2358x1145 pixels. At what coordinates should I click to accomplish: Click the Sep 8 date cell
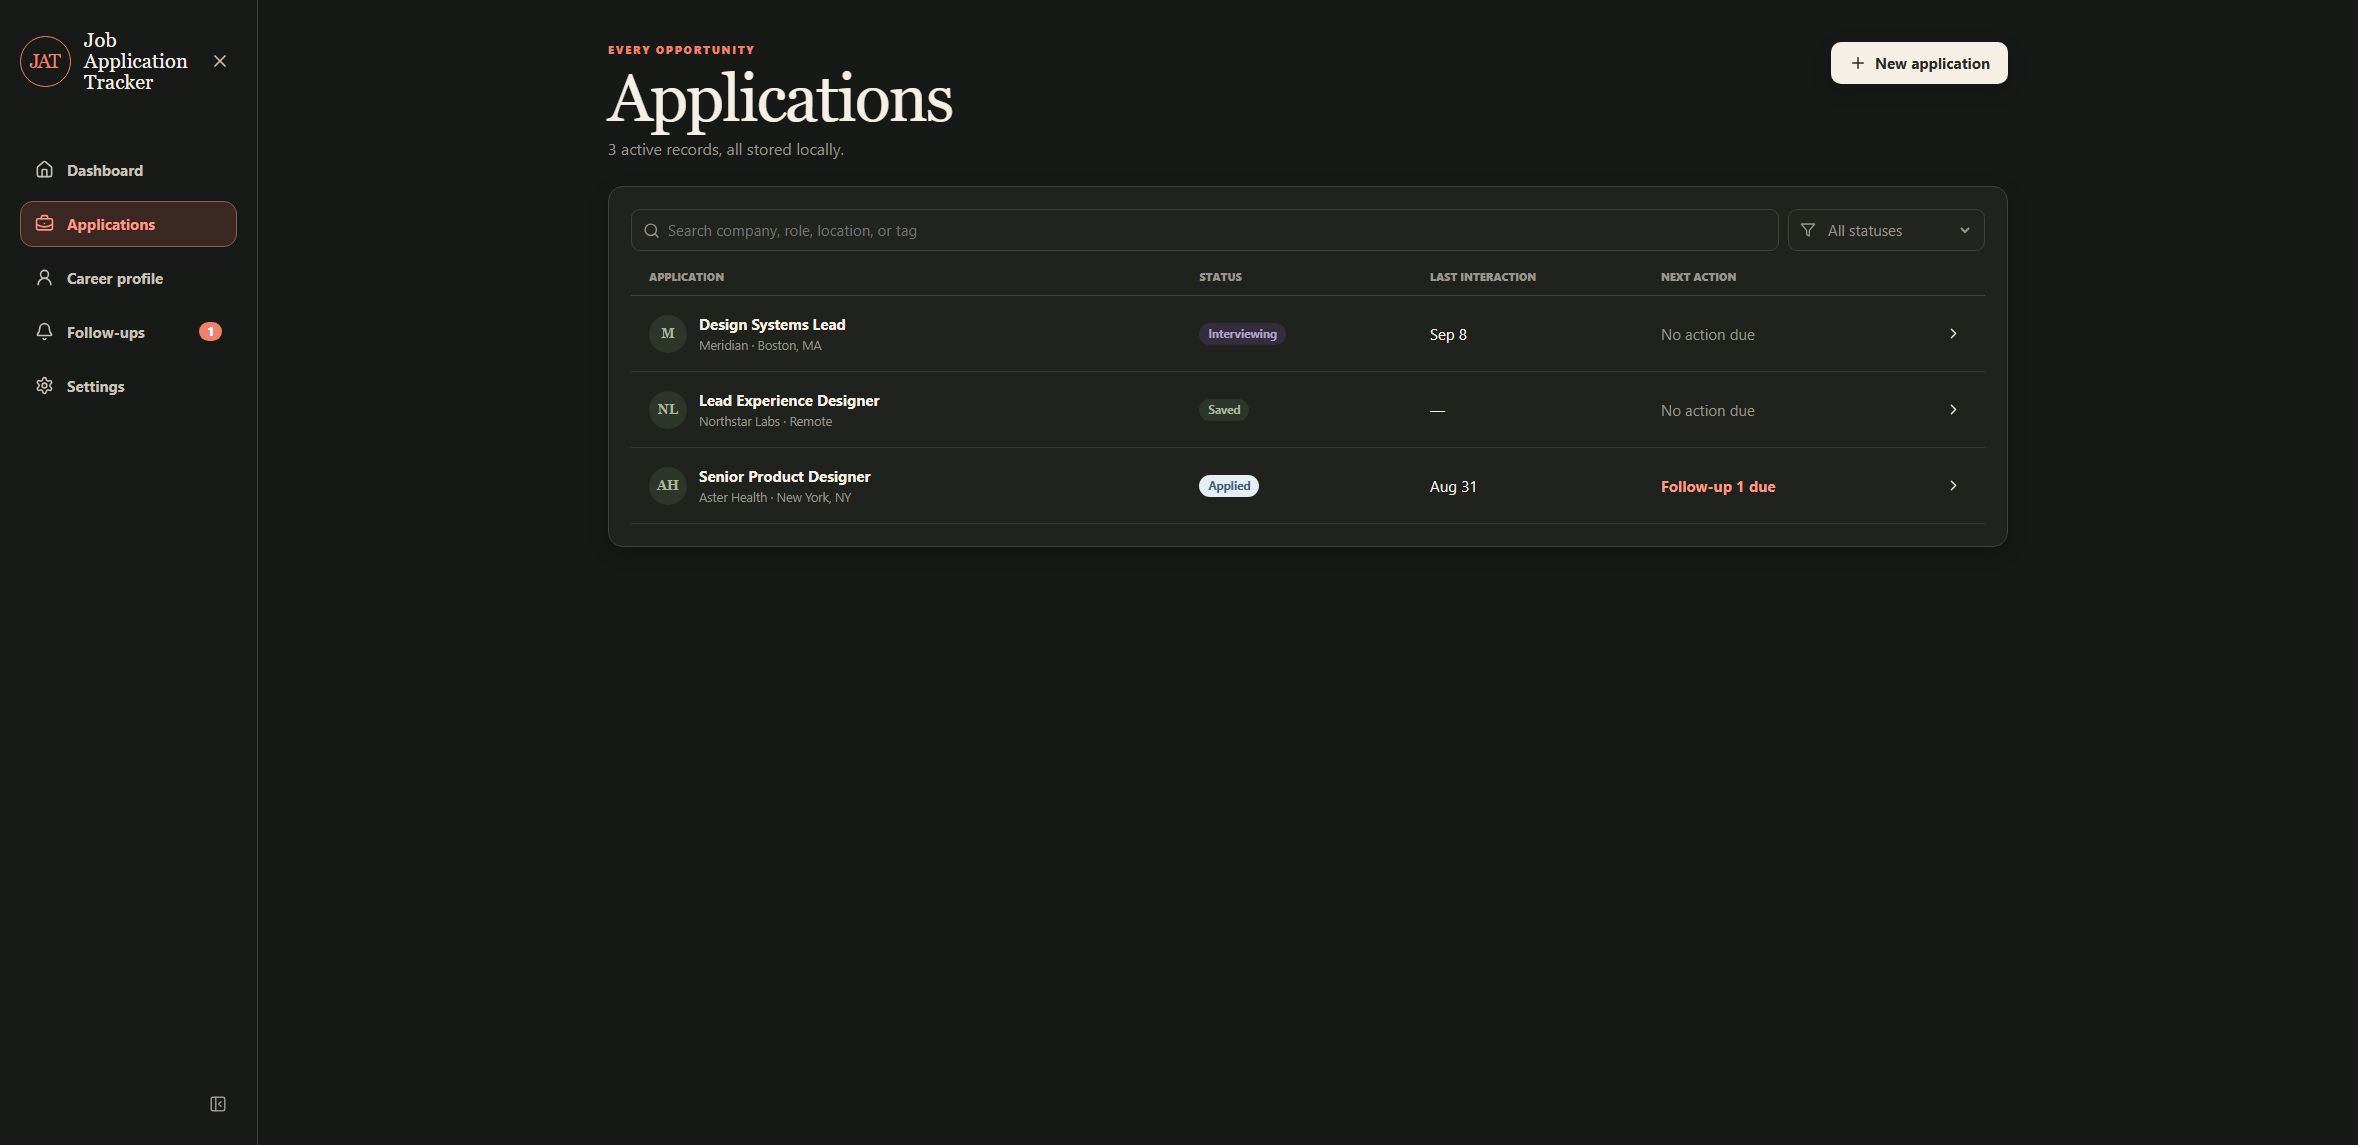coord(1448,334)
